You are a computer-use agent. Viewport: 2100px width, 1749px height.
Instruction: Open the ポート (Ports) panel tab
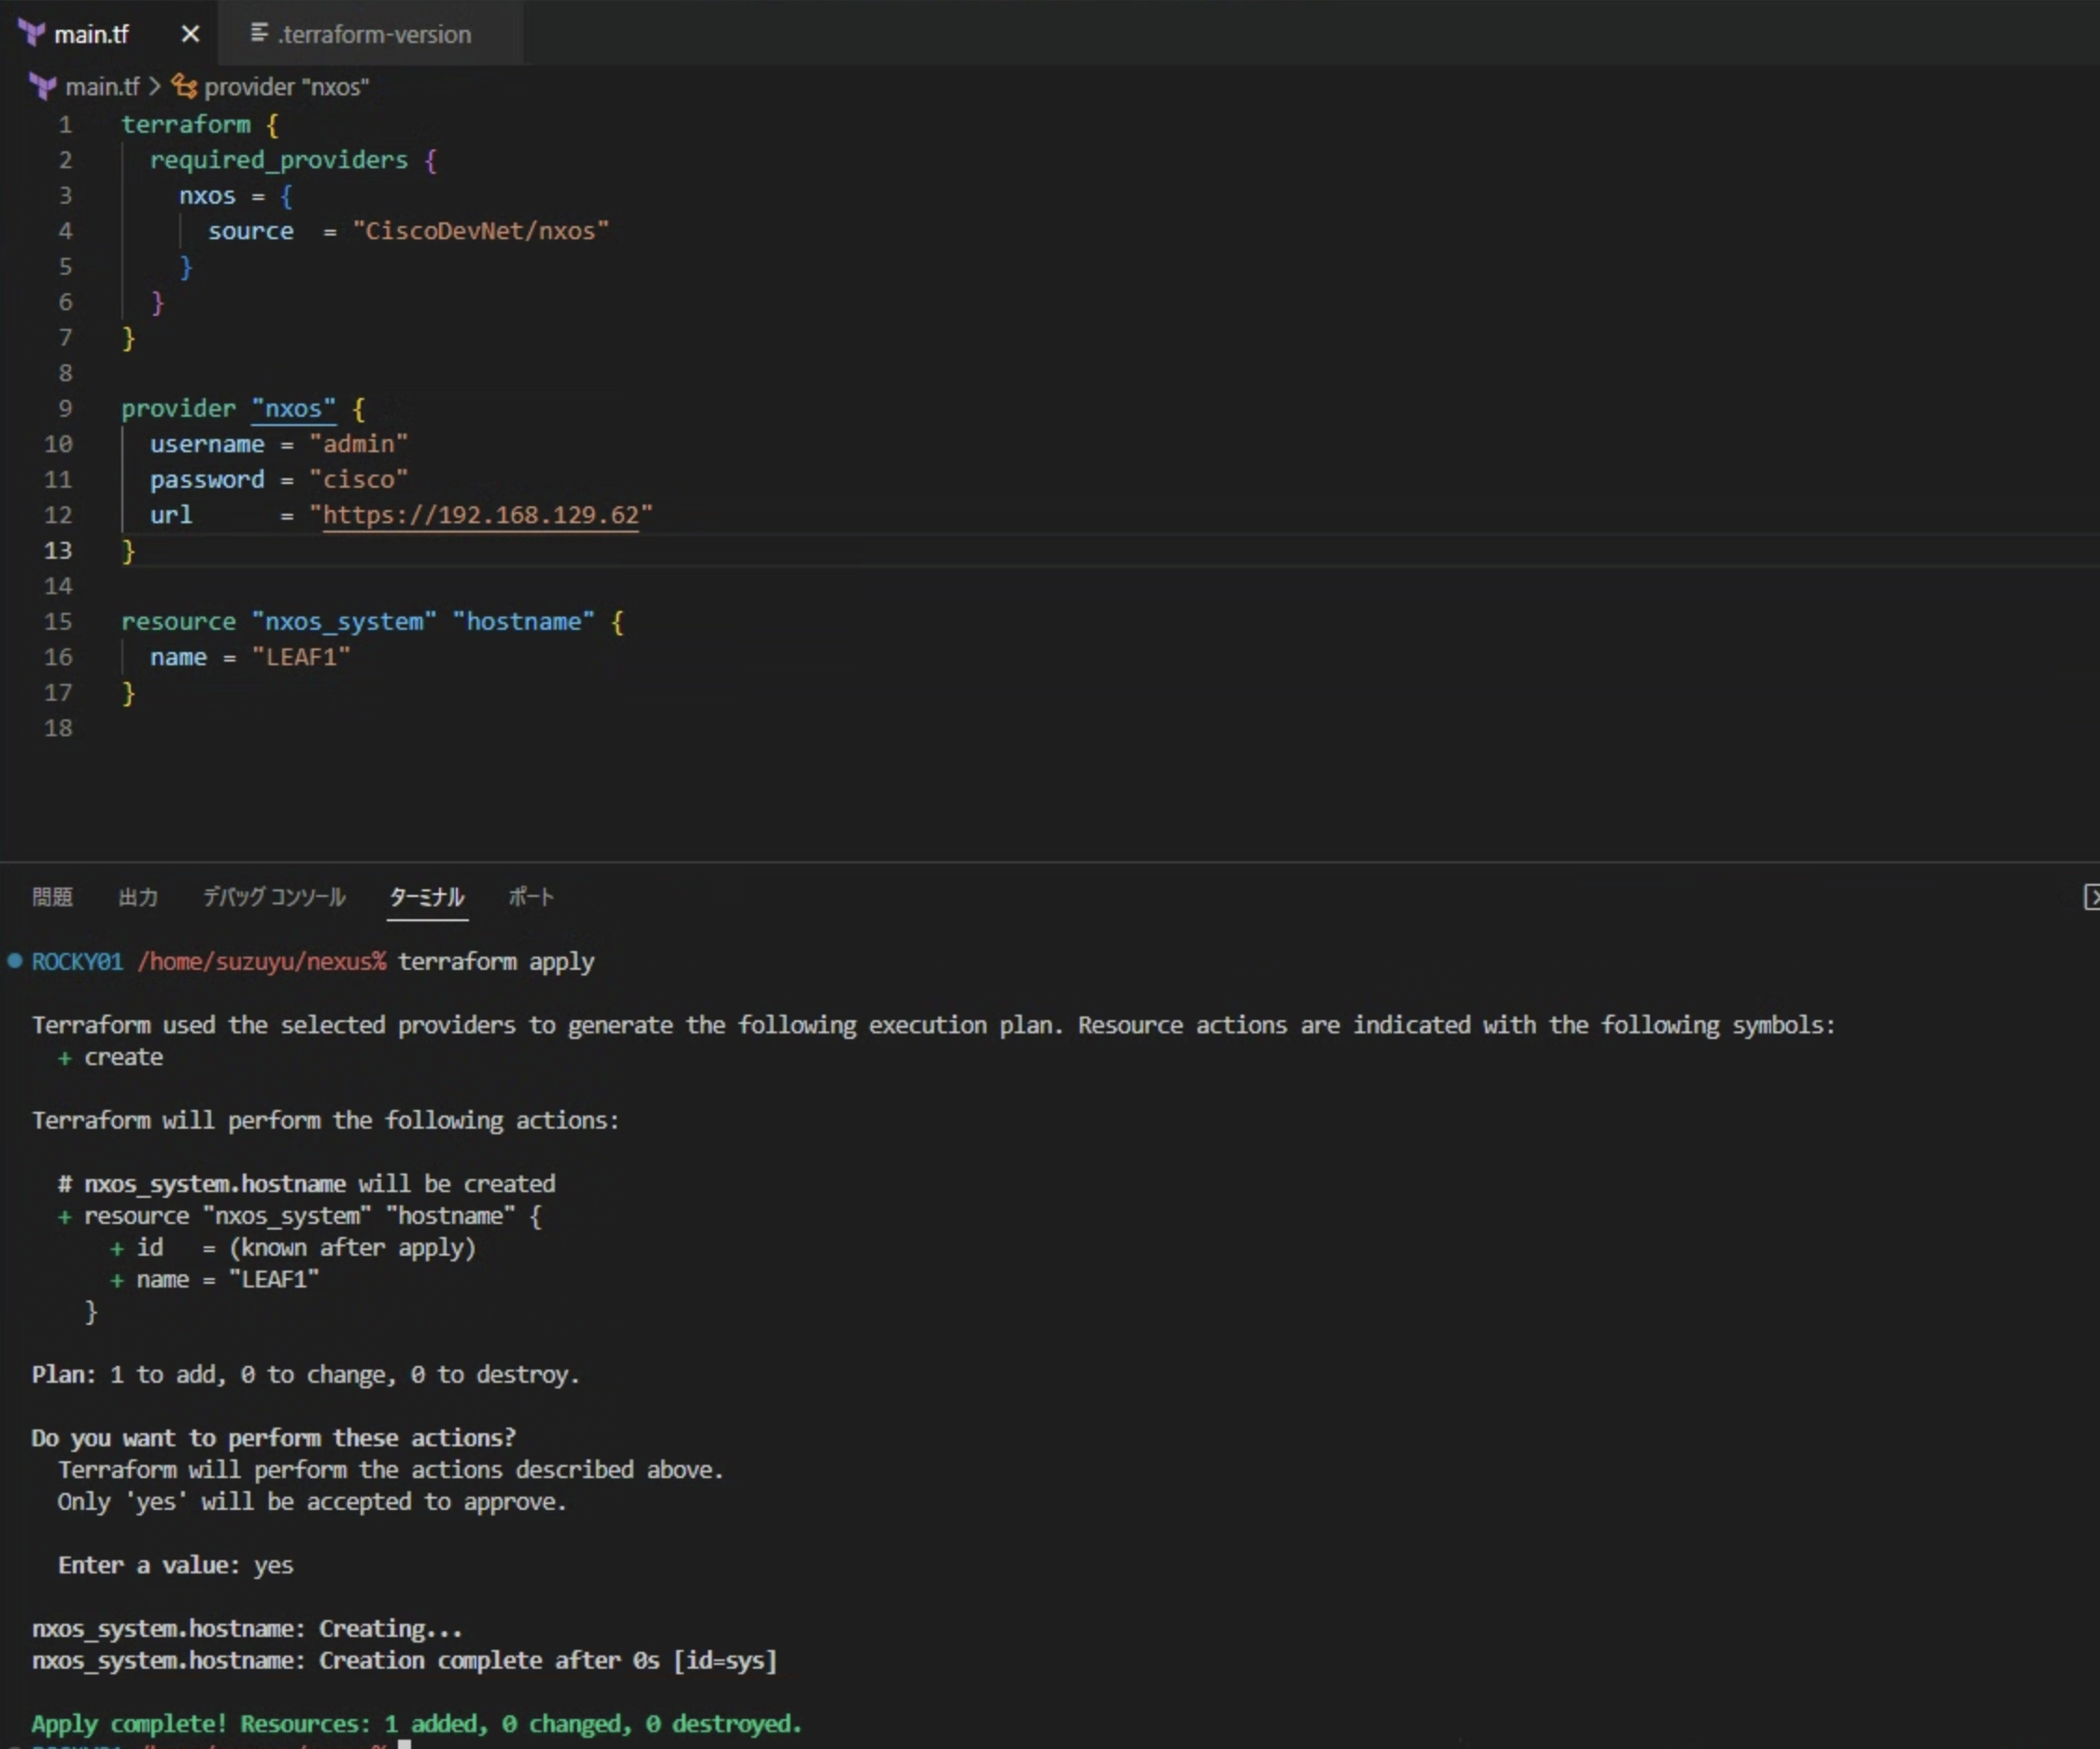coord(530,897)
